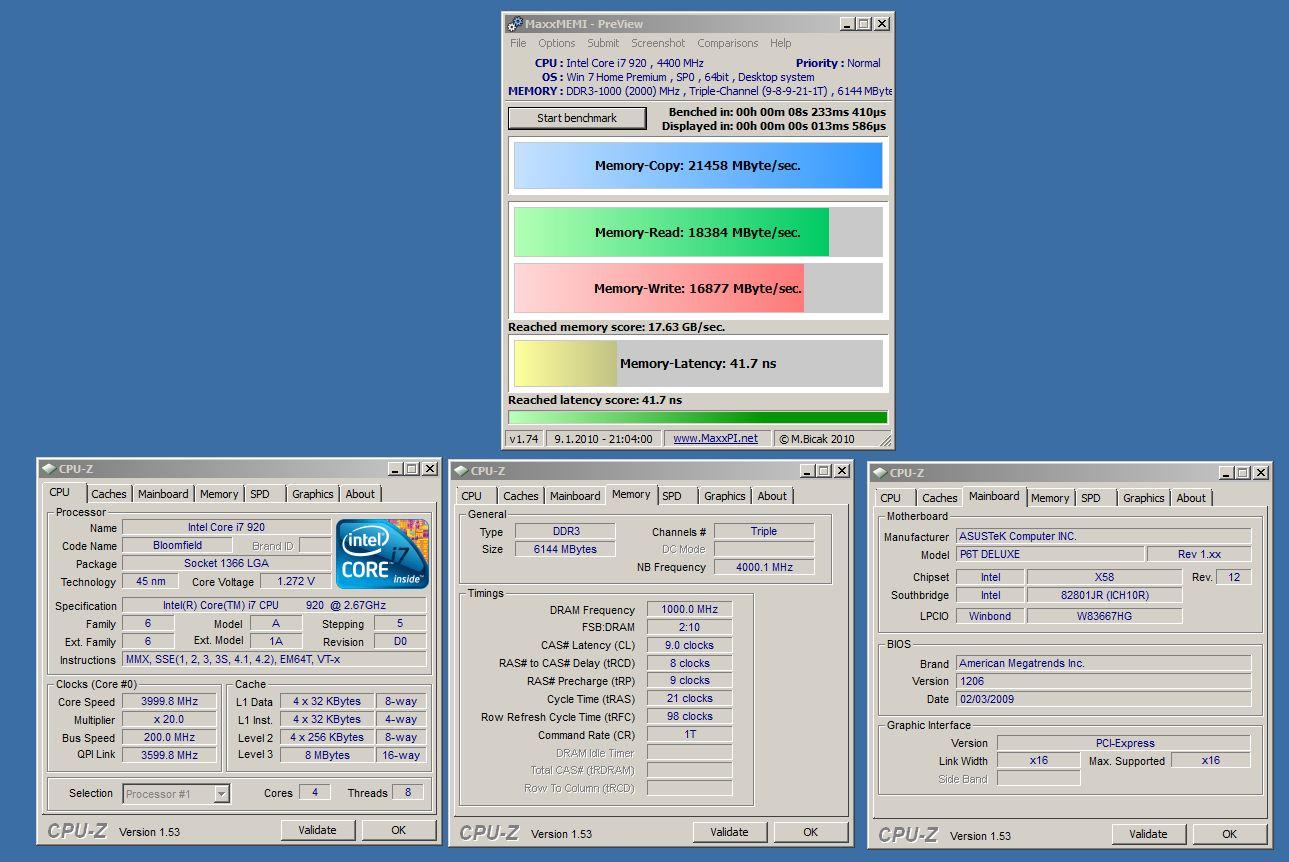
Task: Click the Memory-Copy result bar
Action: pyautogui.click(x=698, y=166)
